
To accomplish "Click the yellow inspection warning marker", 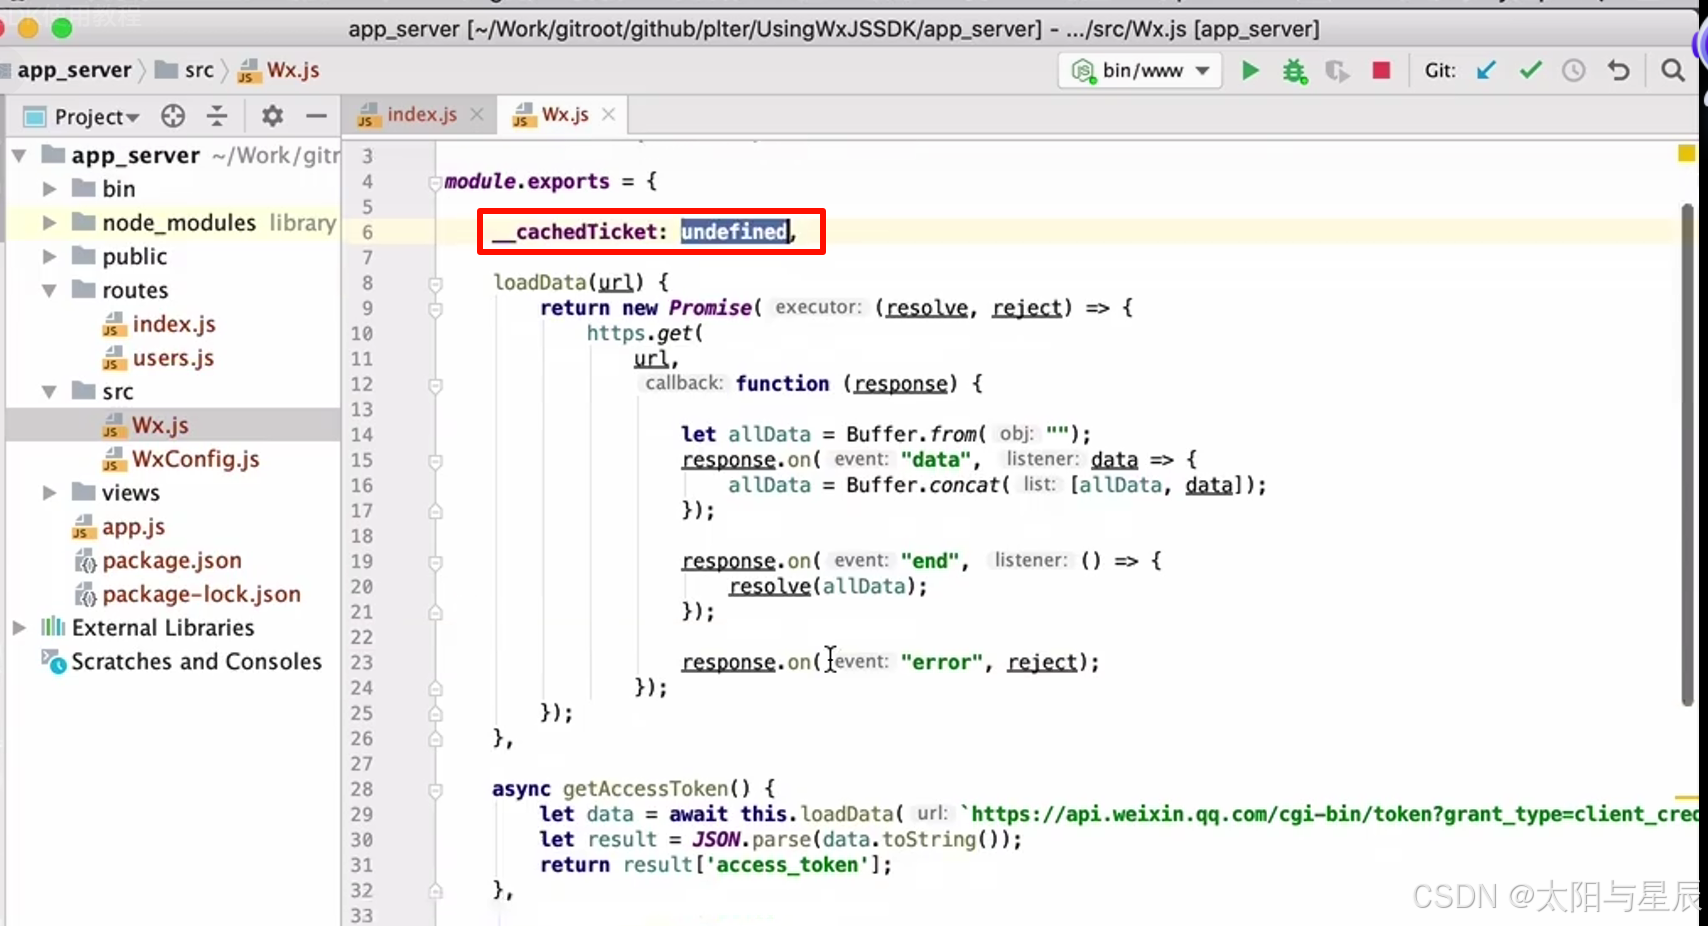I will (x=1686, y=153).
